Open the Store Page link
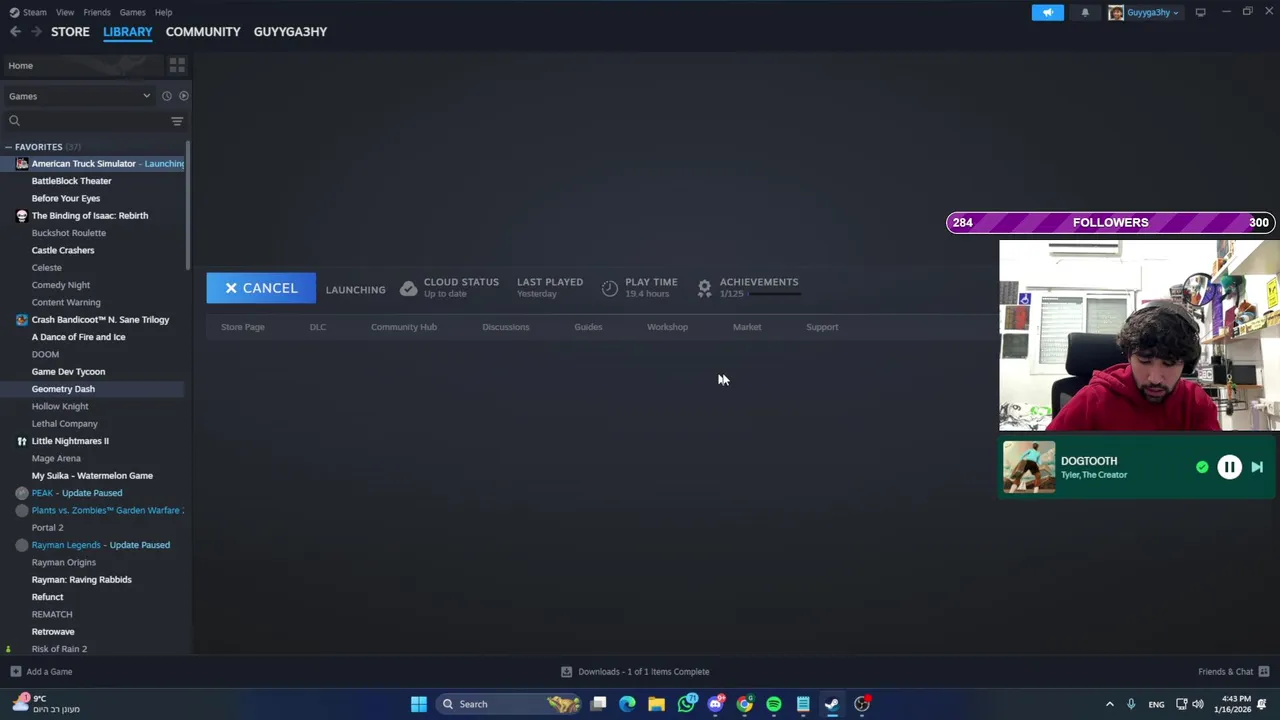 (x=243, y=327)
